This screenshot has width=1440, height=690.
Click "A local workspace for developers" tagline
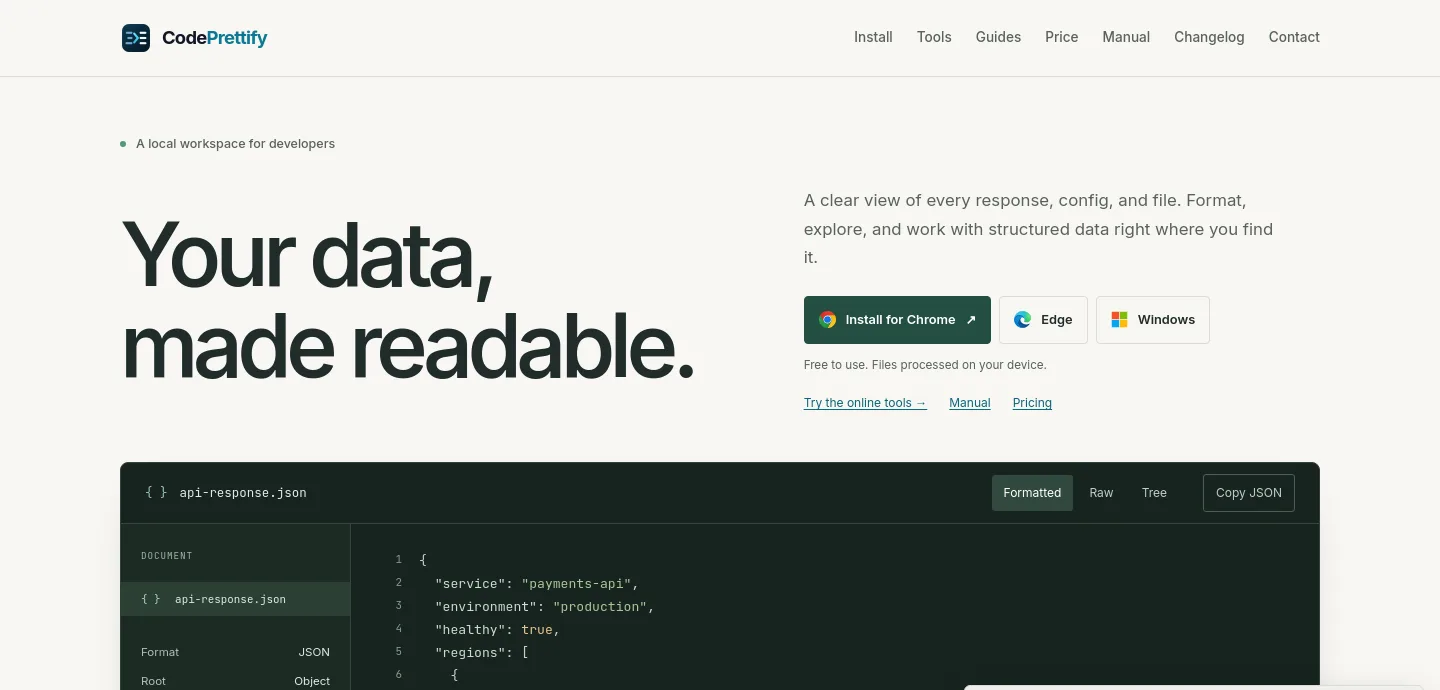tap(235, 144)
